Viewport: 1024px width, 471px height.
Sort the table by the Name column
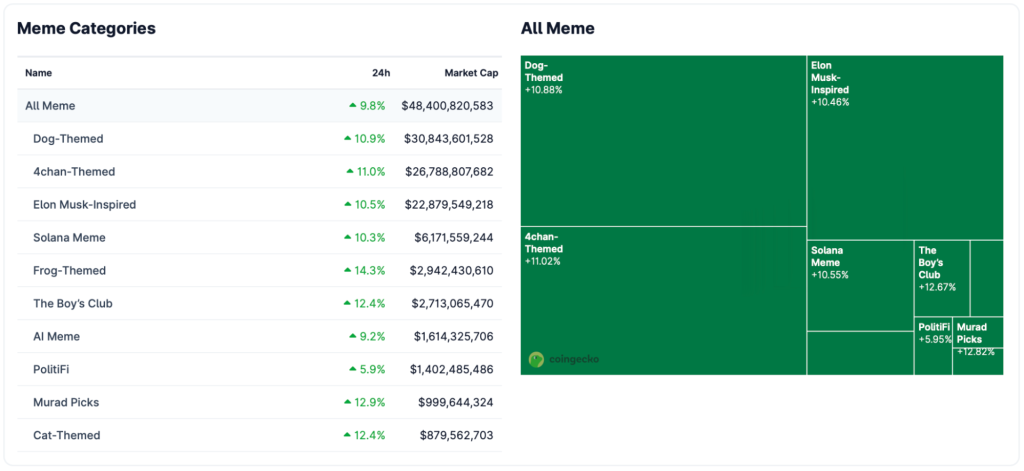click(x=38, y=73)
